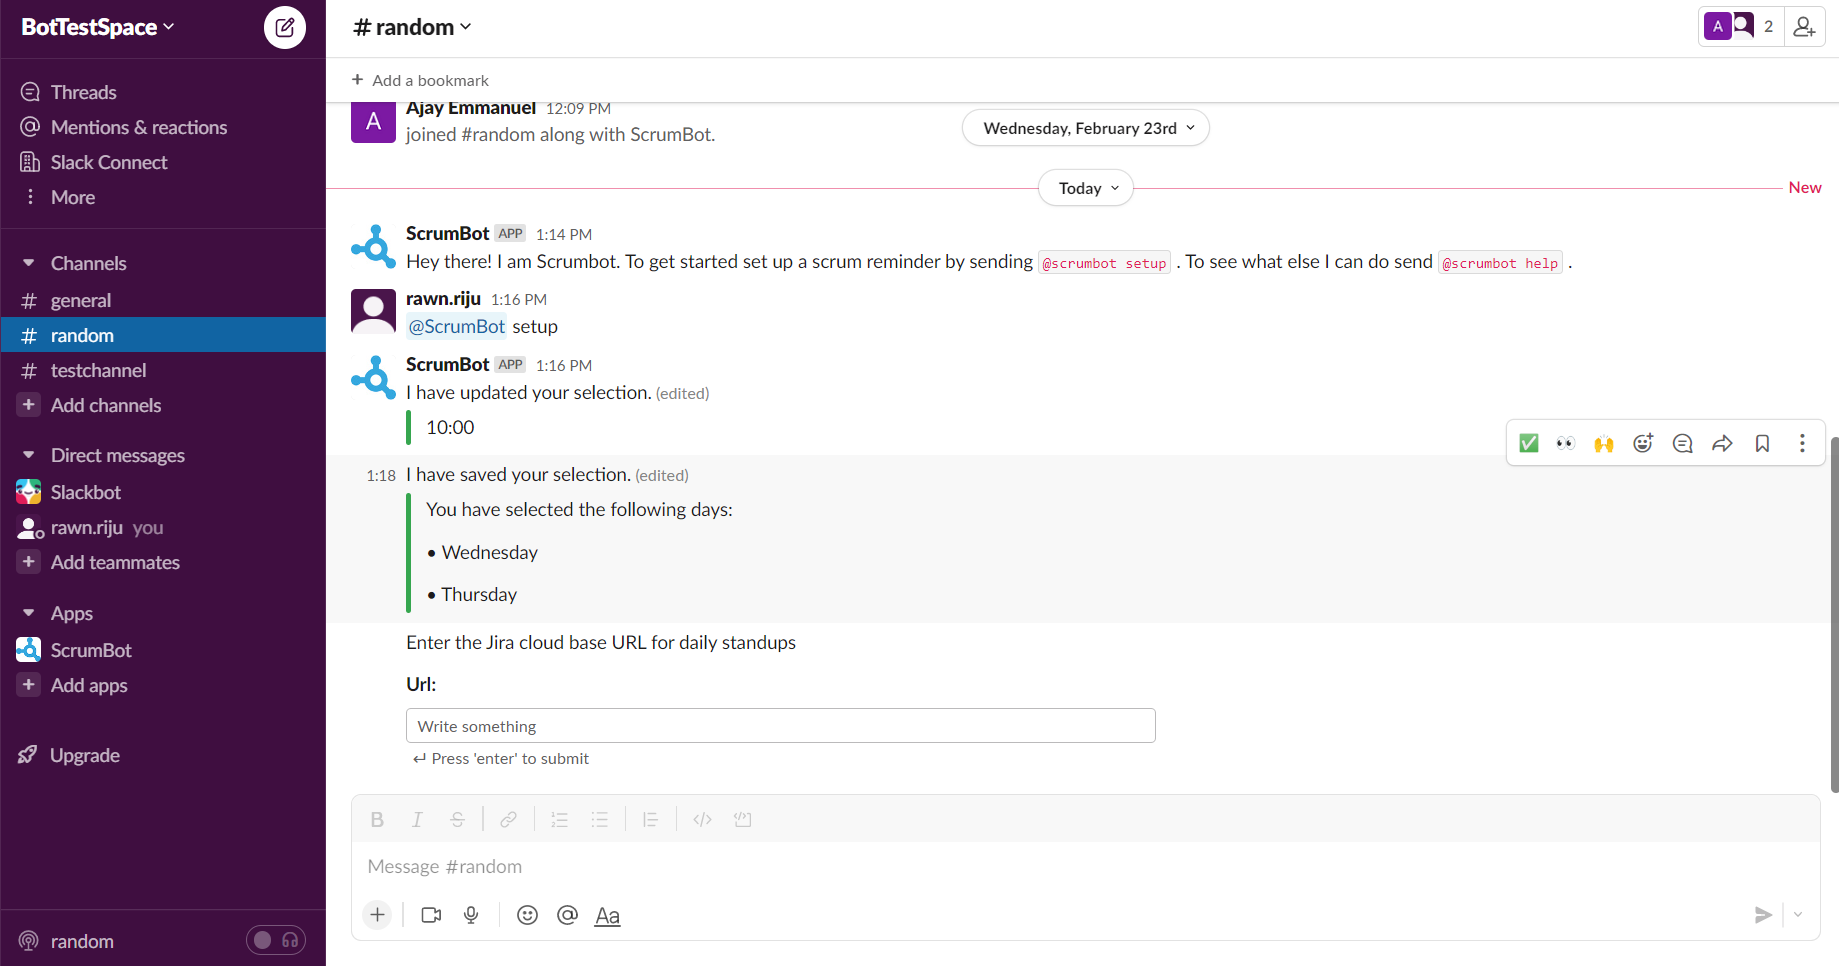The width and height of the screenshot is (1839, 966).
Task: React with the white check mark emoji
Action: [1528, 443]
